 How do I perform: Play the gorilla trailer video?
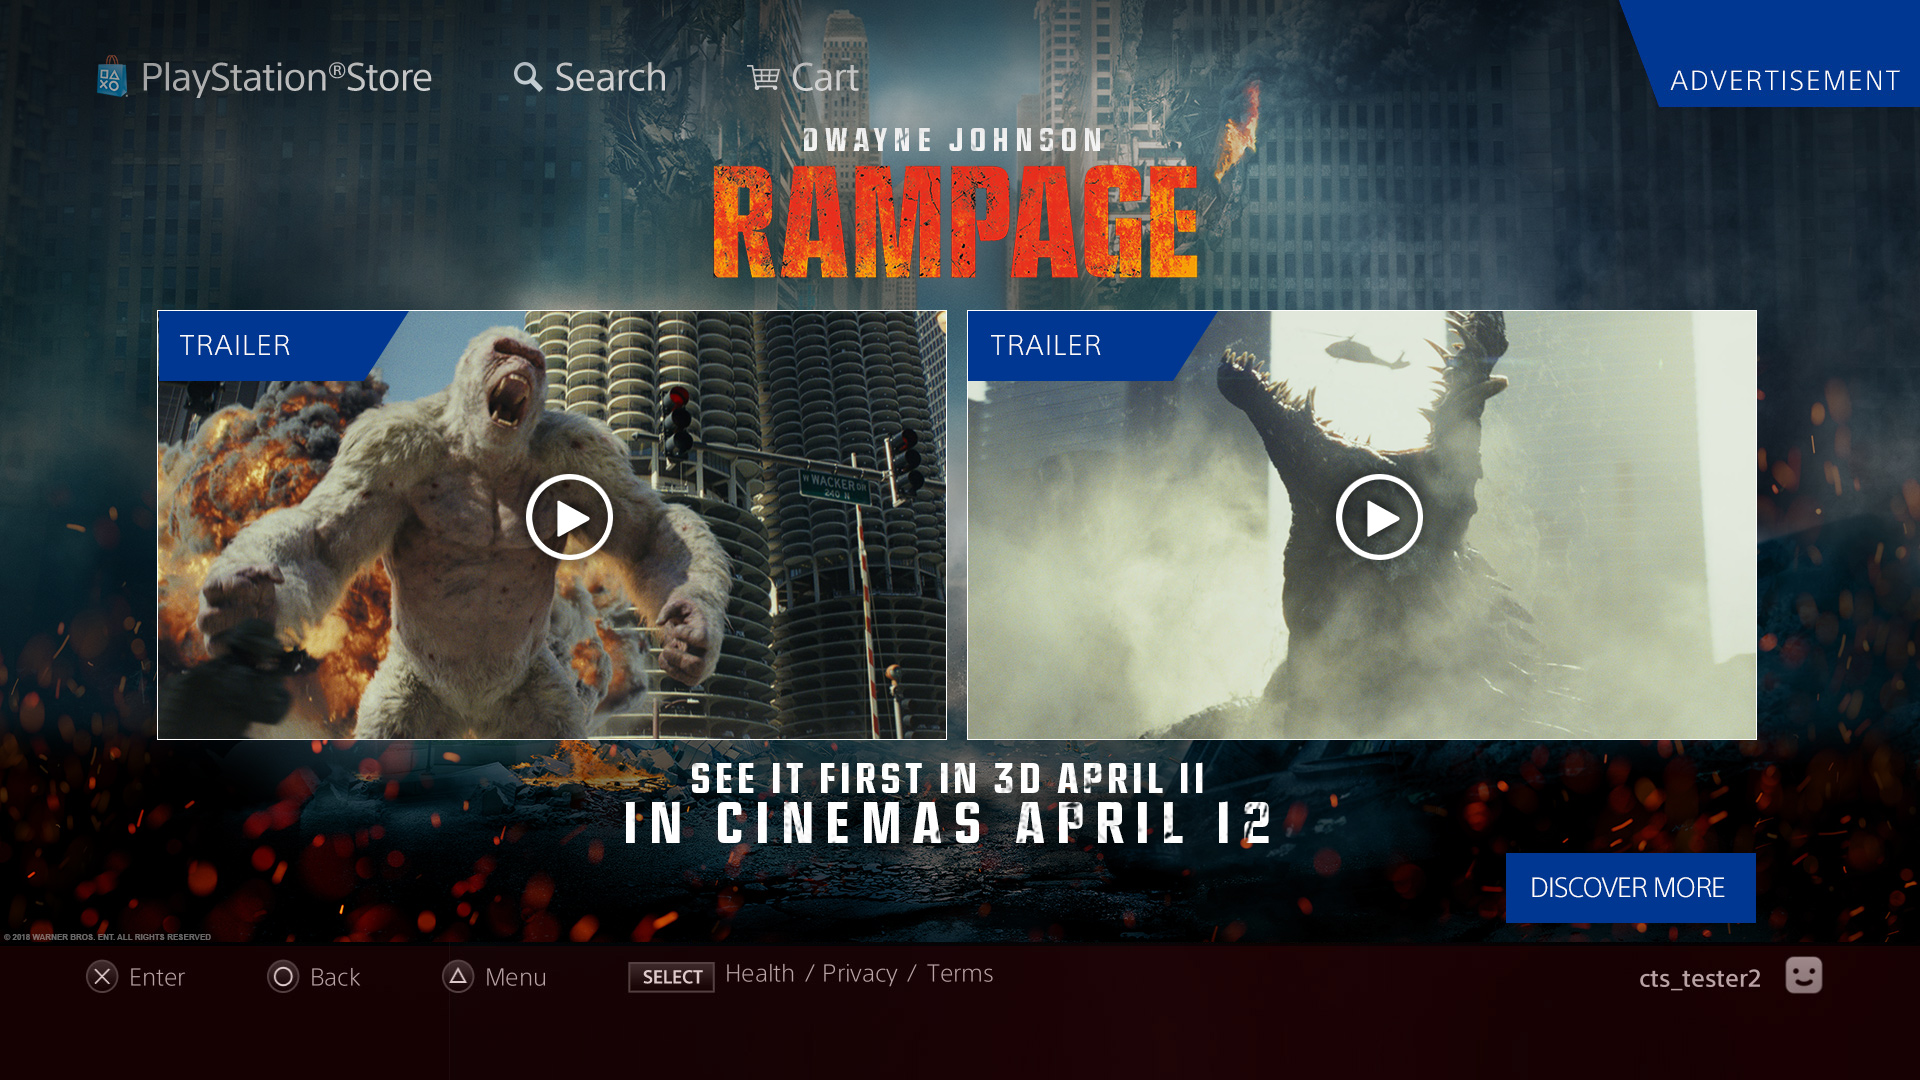click(570, 517)
